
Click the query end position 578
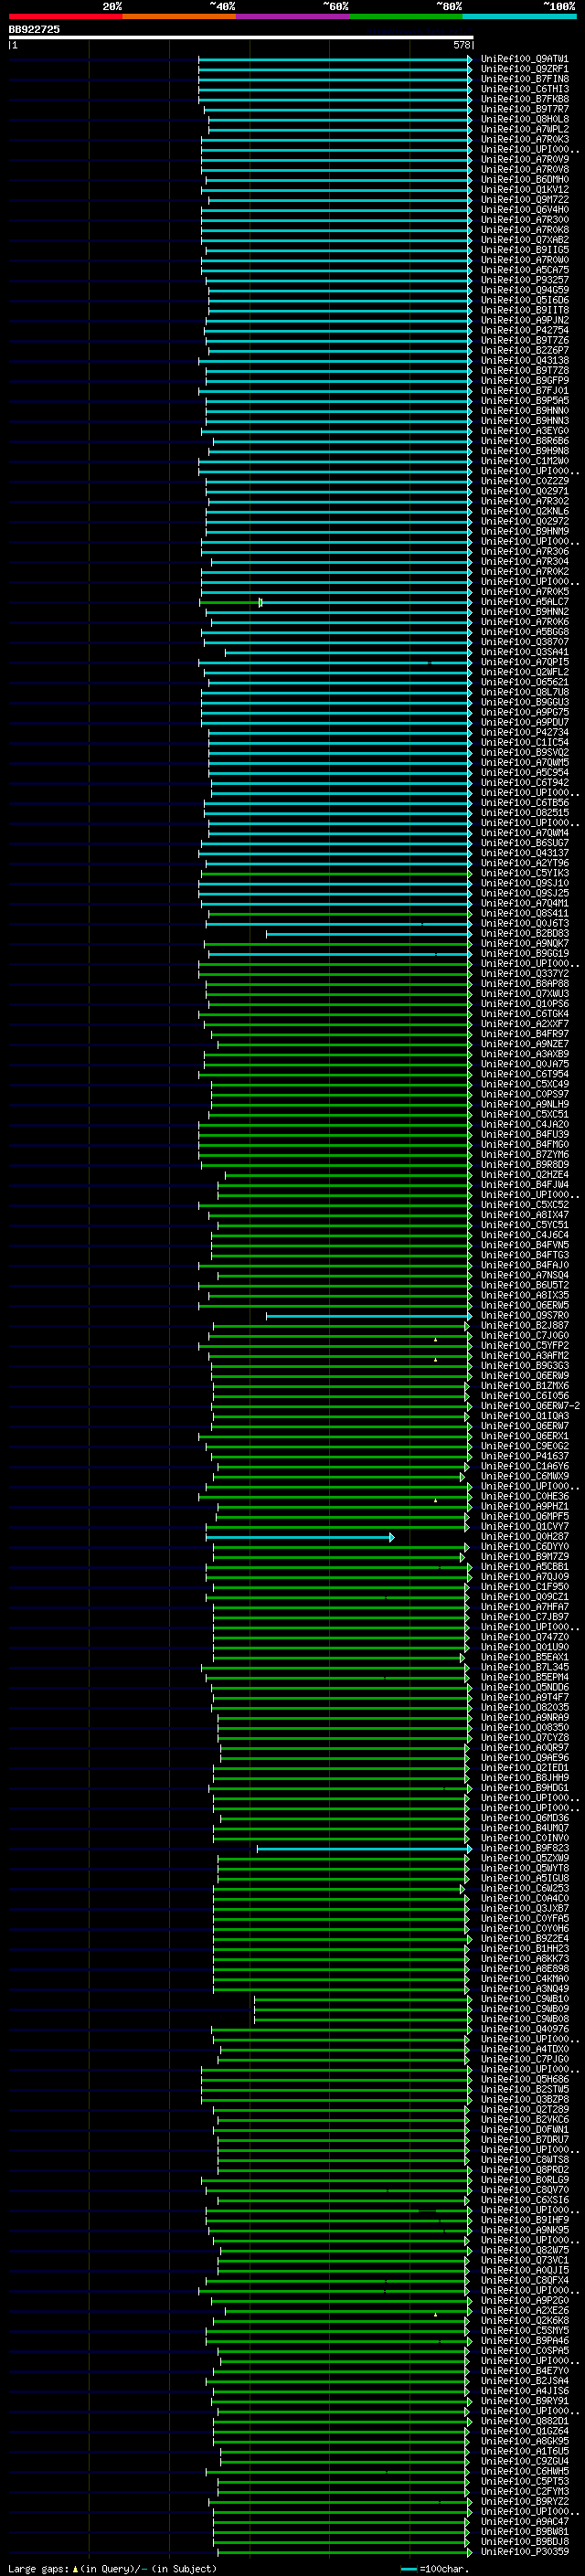tap(461, 45)
